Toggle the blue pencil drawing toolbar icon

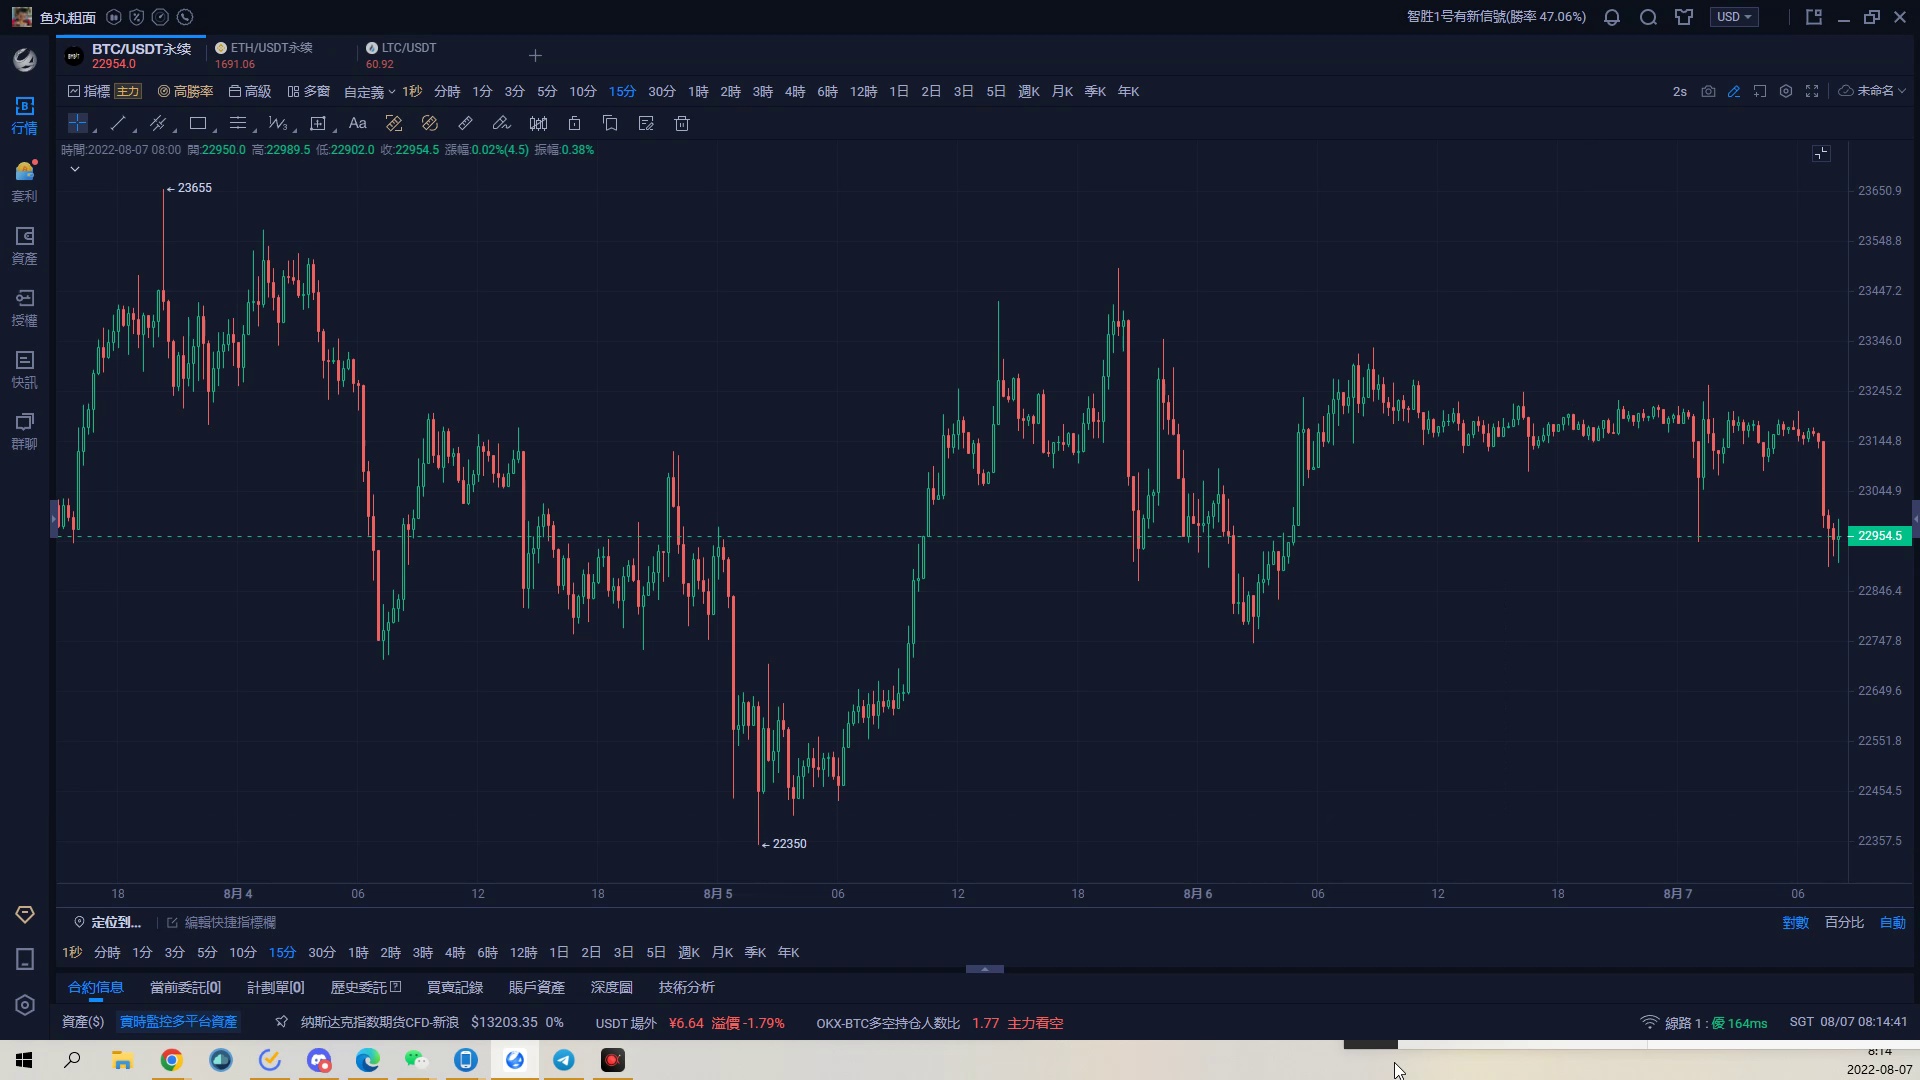click(1734, 91)
